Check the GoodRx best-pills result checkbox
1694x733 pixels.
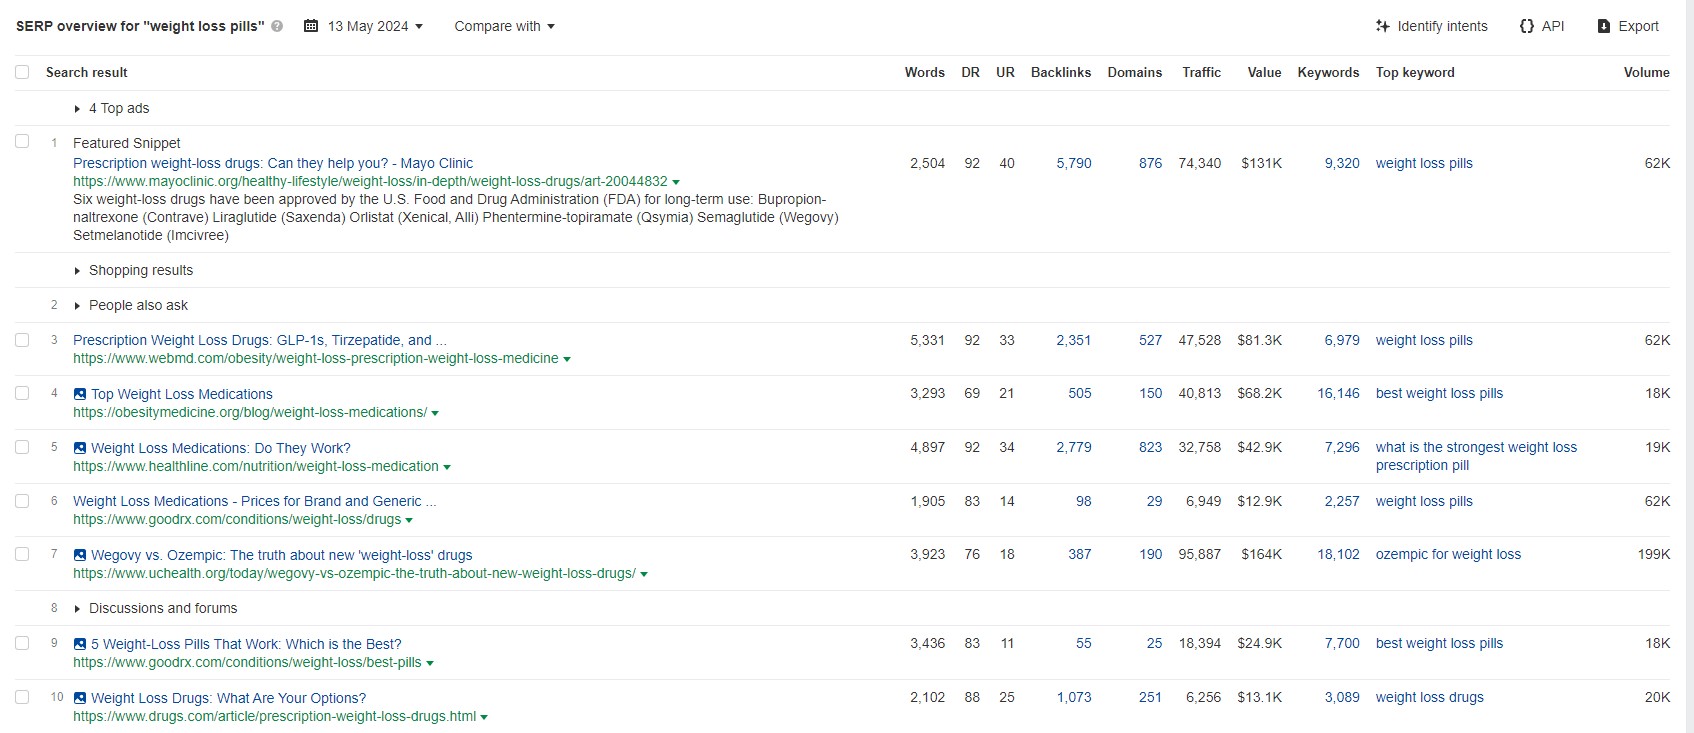(22, 643)
